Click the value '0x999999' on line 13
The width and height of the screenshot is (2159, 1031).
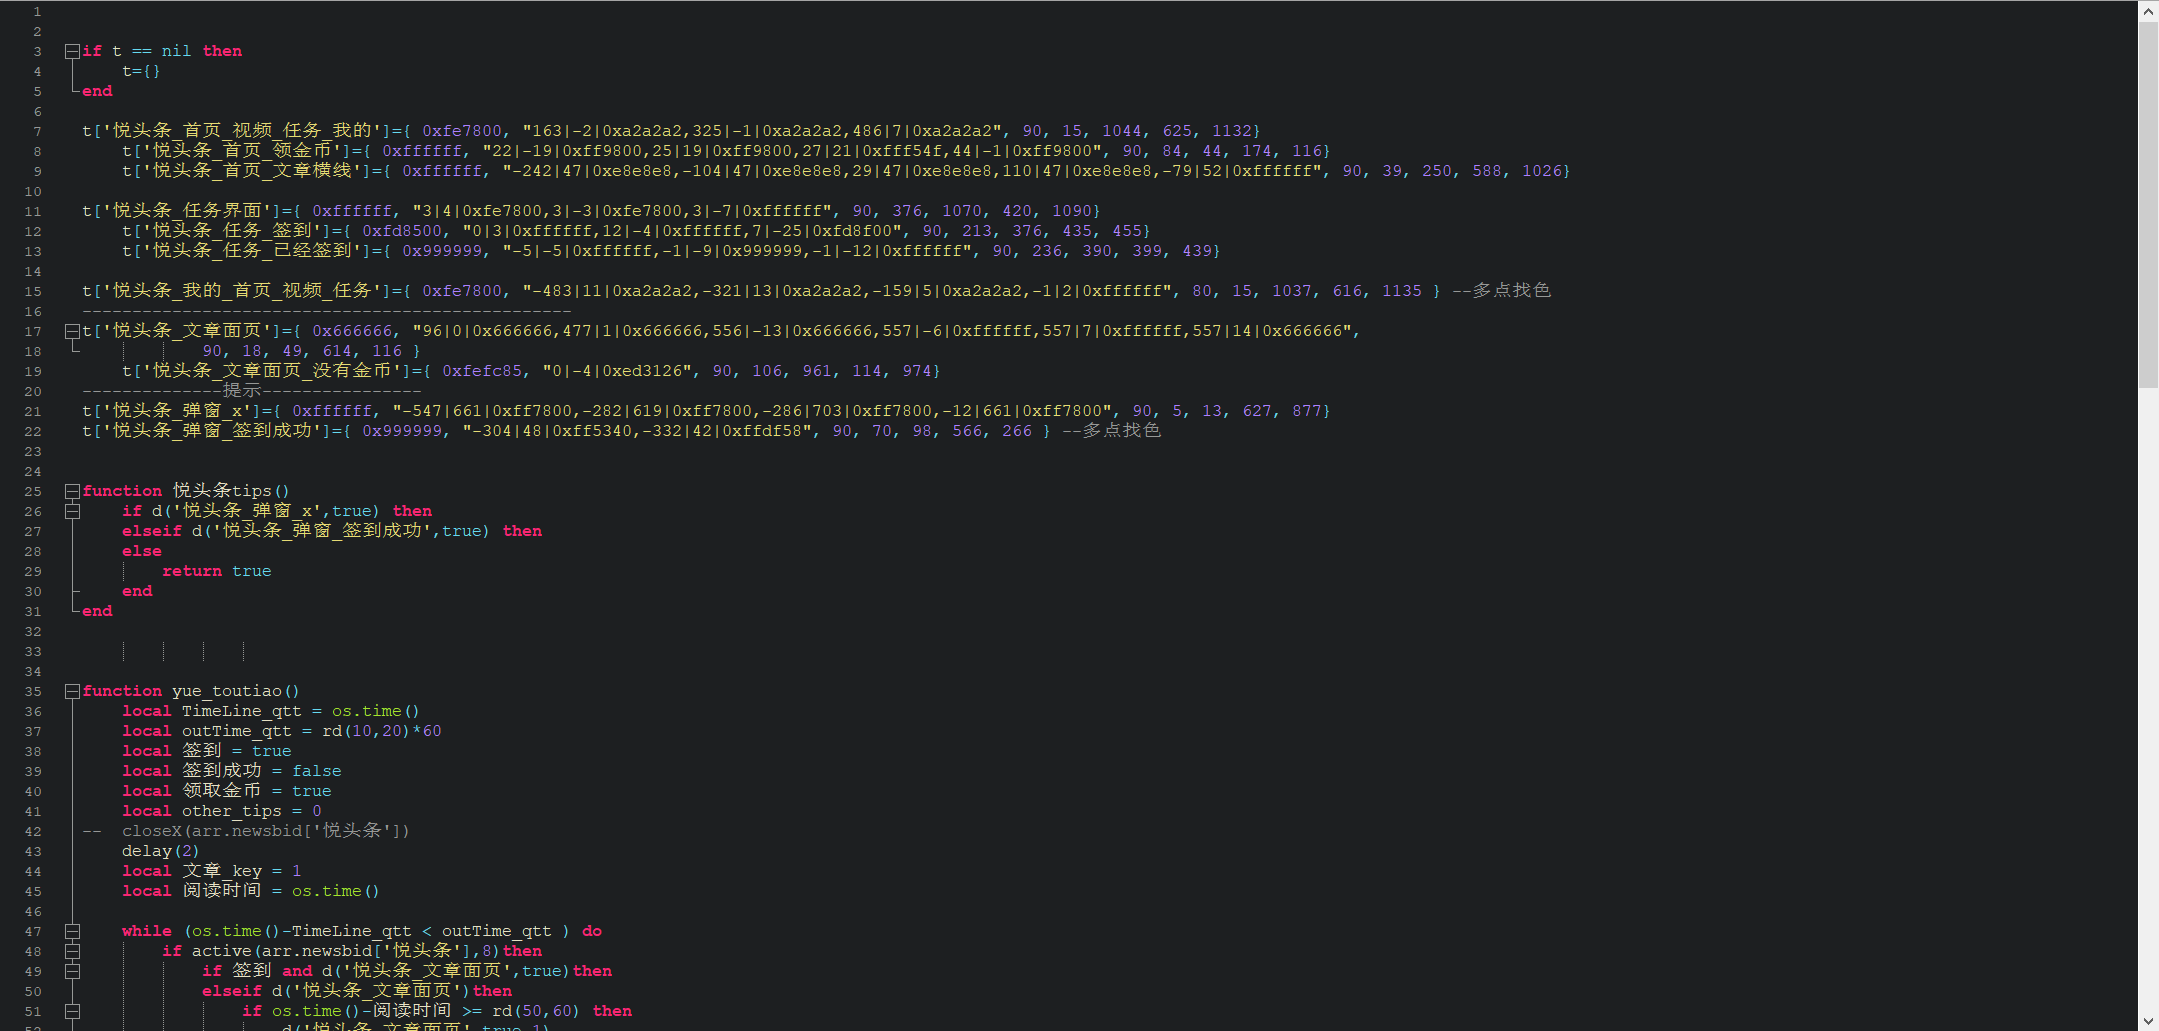point(442,251)
